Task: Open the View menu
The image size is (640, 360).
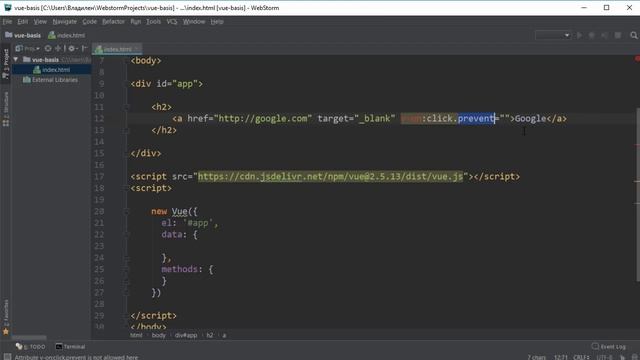Action: click(x=40, y=22)
